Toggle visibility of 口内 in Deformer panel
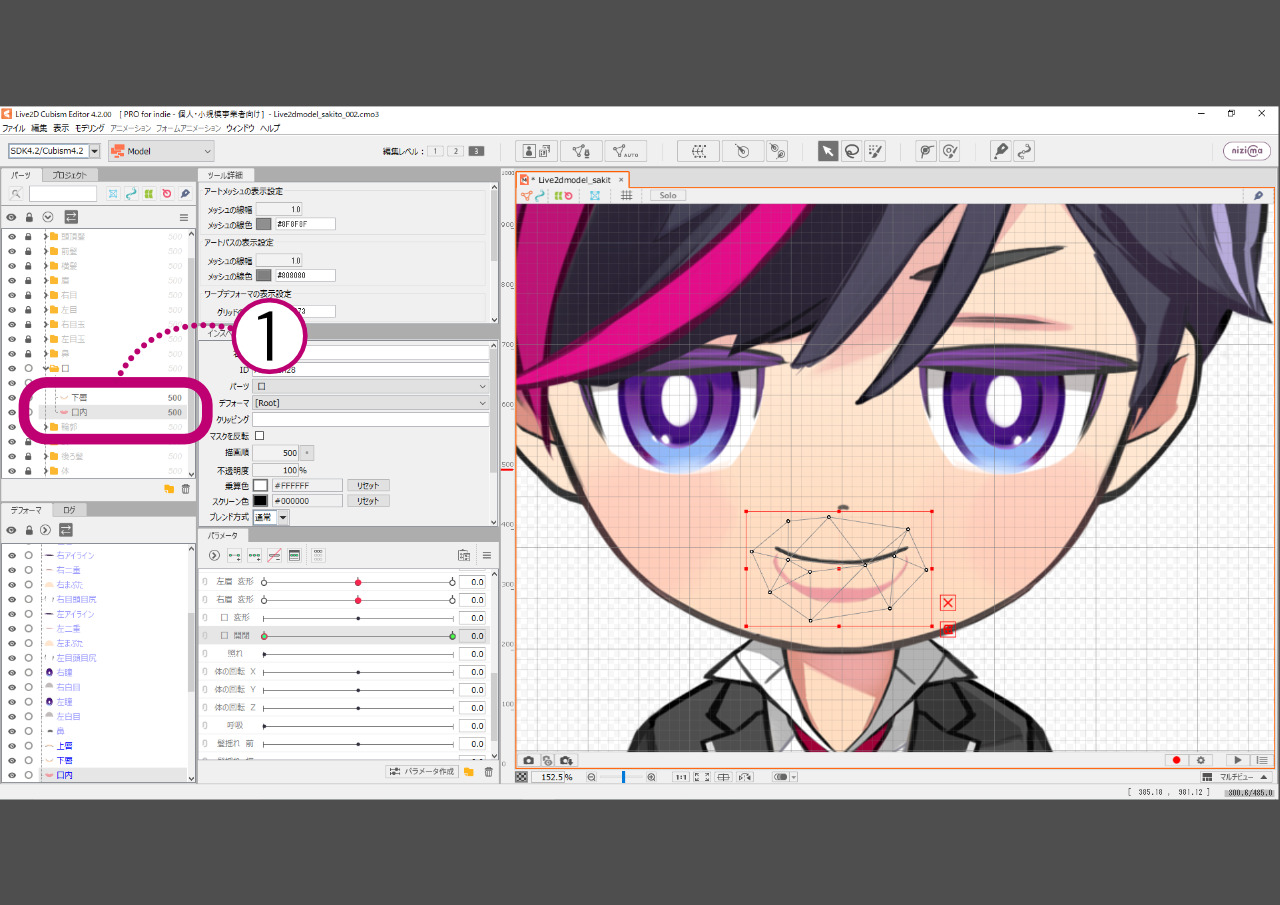1280x905 pixels. (x=12, y=775)
